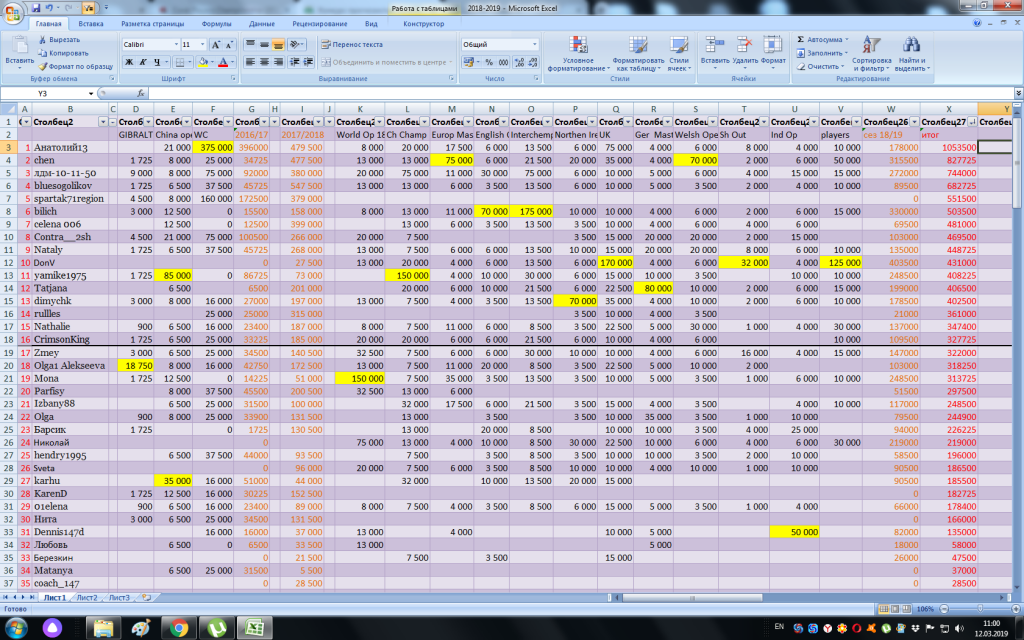Switch to the Формулы ribbon tab
Viewport: 1024px width, 640px height.
point(216,22)
